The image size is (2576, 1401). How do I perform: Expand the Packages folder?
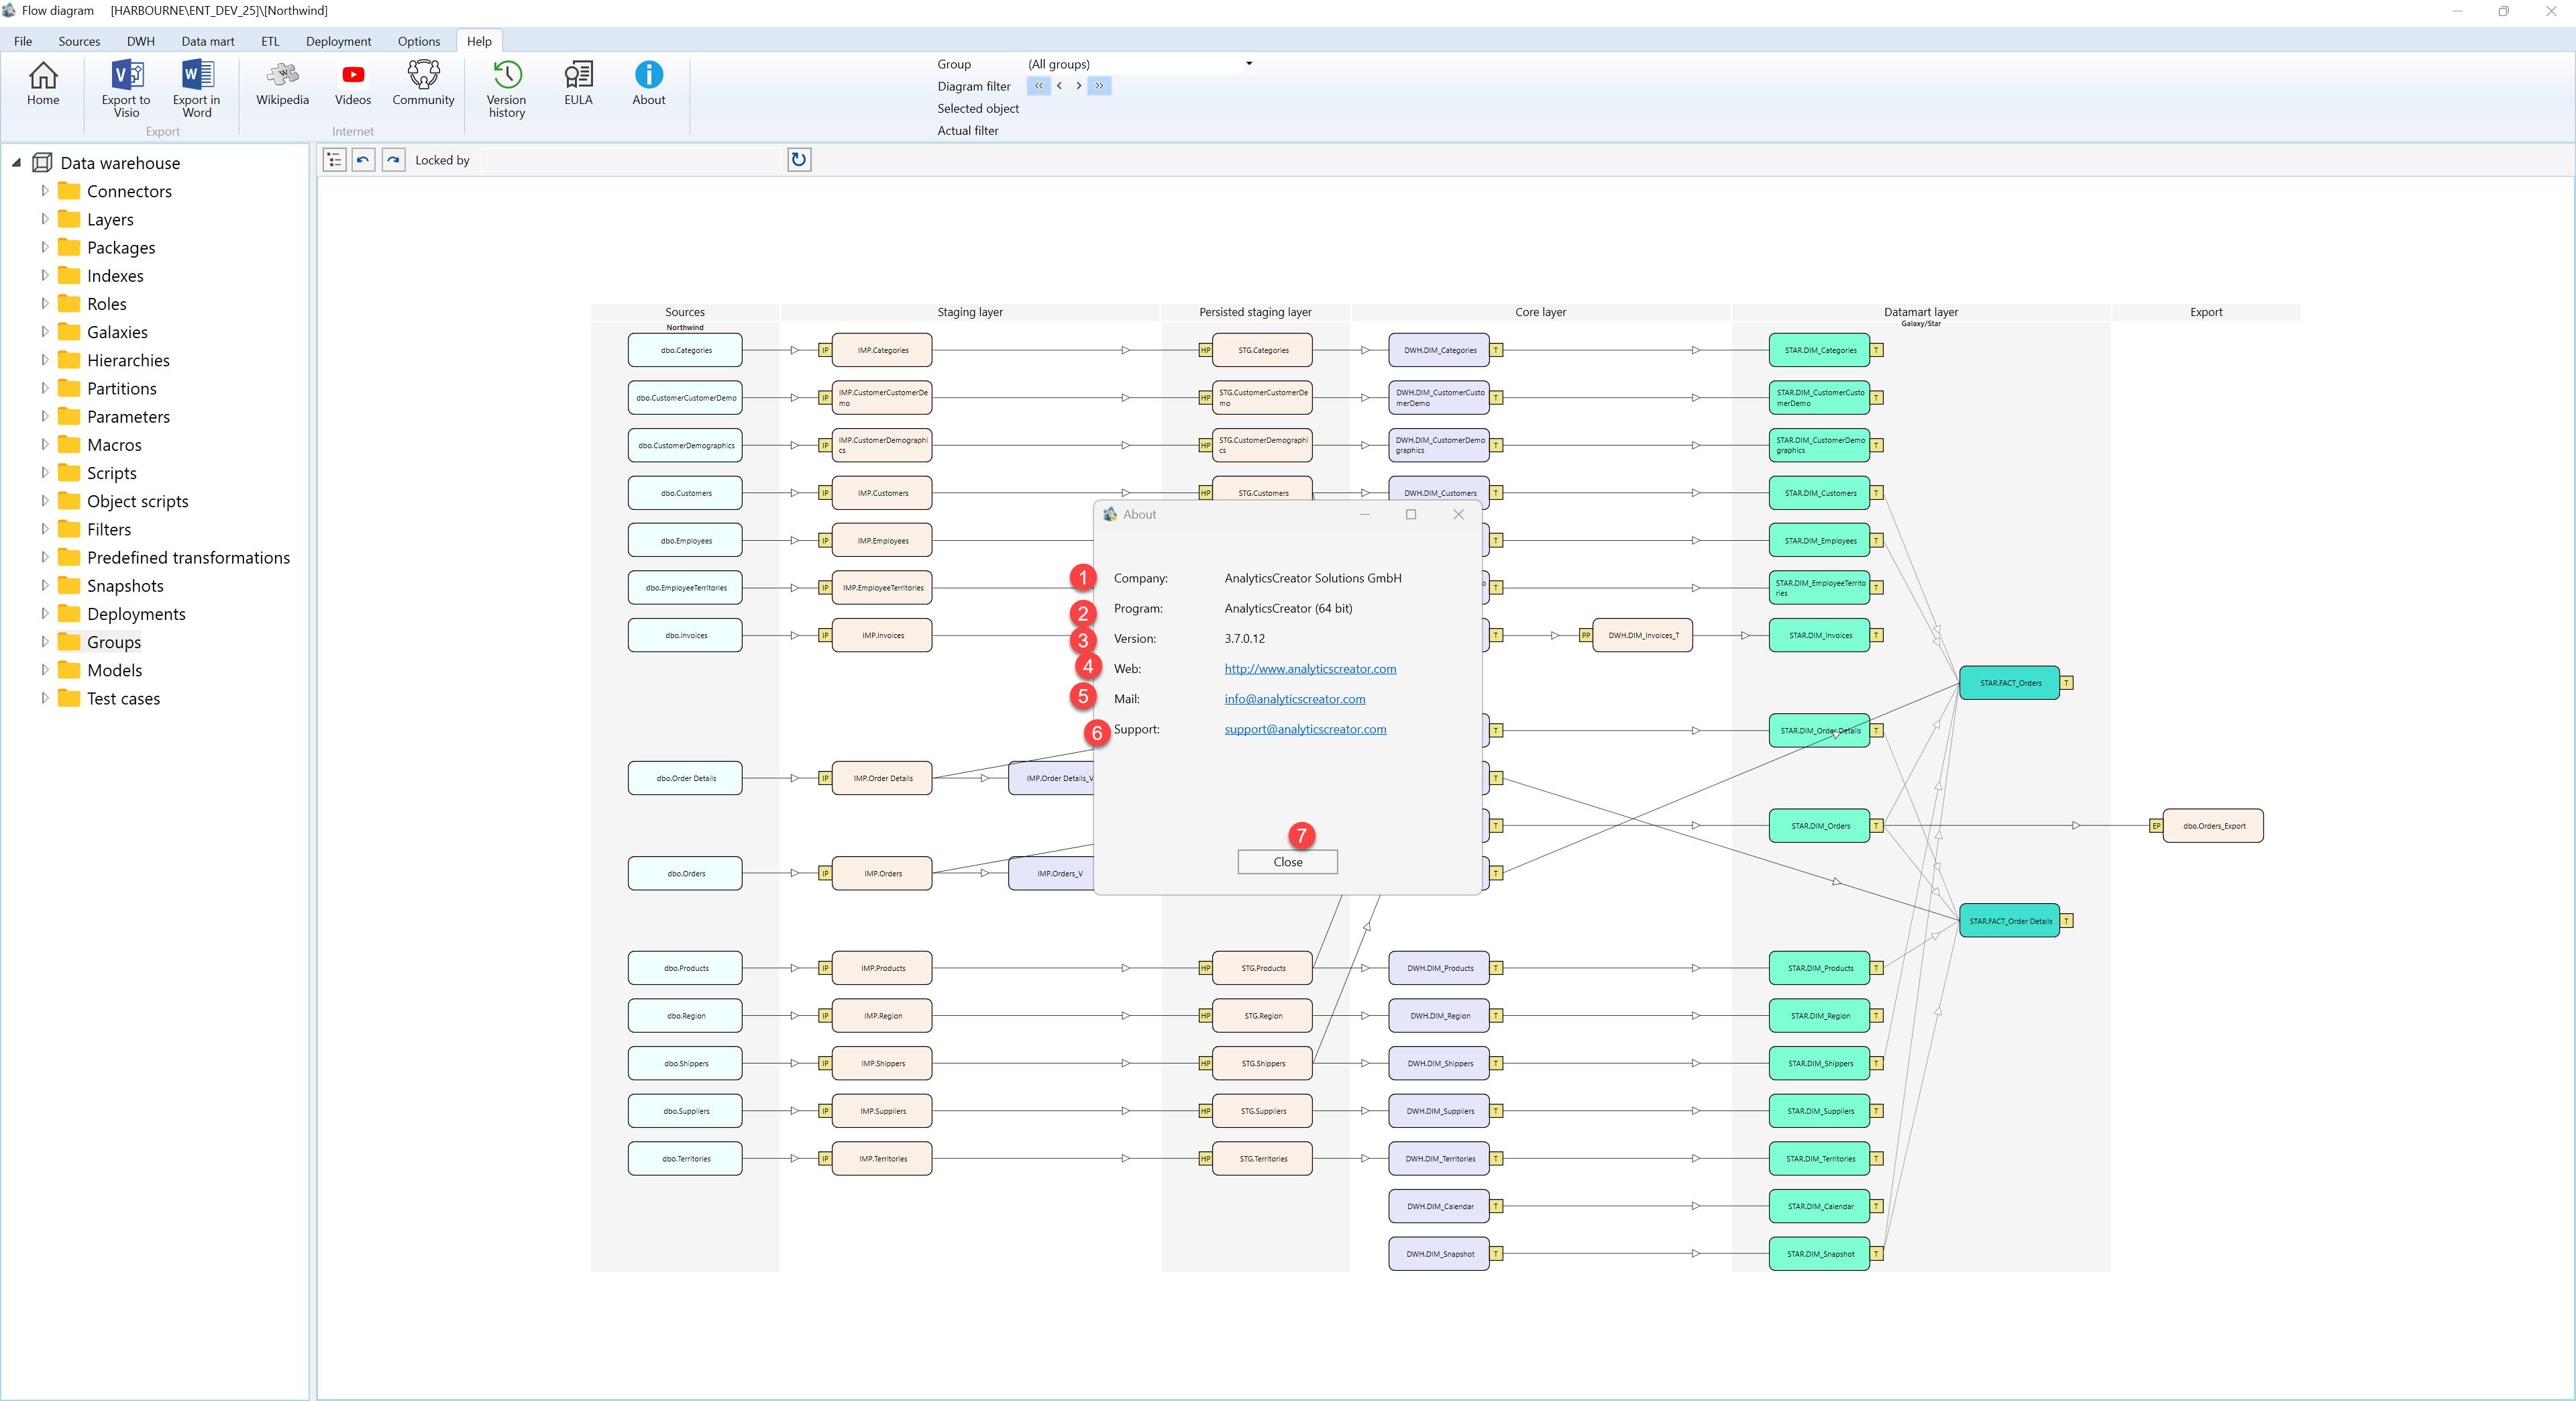point(44,247)
